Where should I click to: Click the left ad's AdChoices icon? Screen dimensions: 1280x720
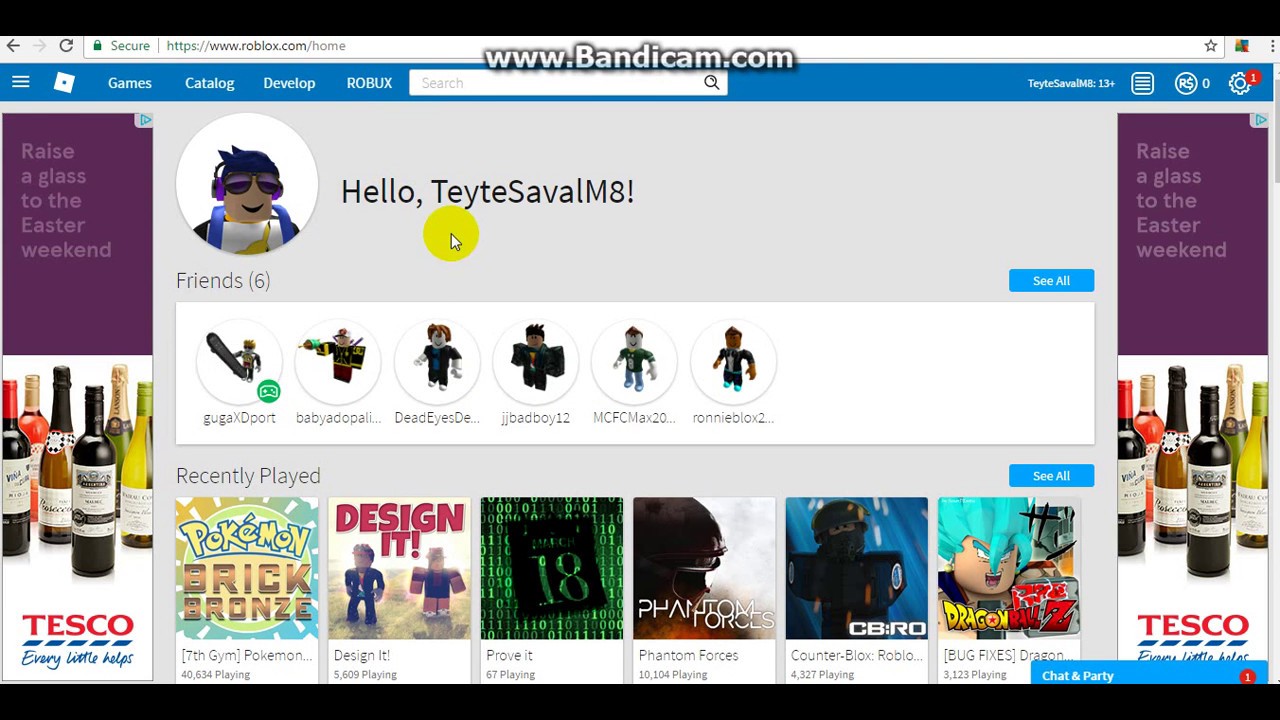[x=145, y=120]
